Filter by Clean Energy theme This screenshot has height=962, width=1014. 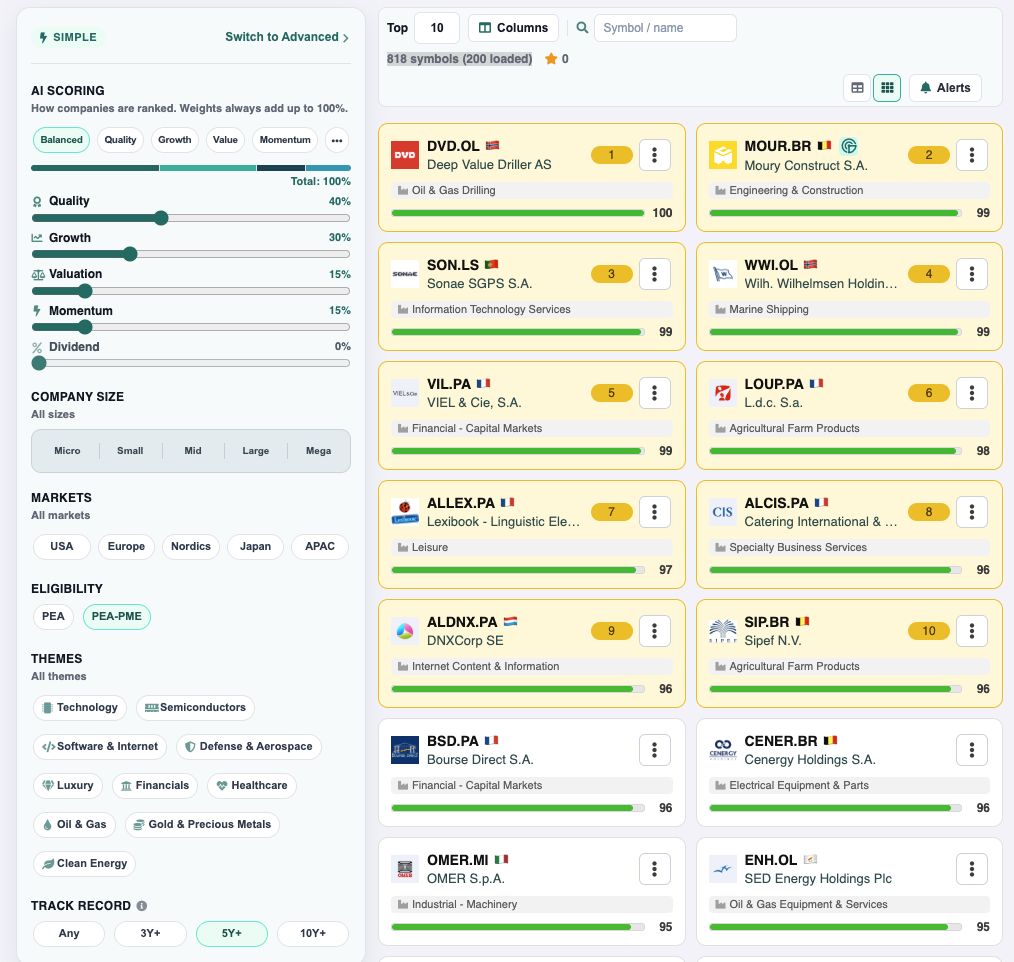pyautogui.click(x=85, y=864)
